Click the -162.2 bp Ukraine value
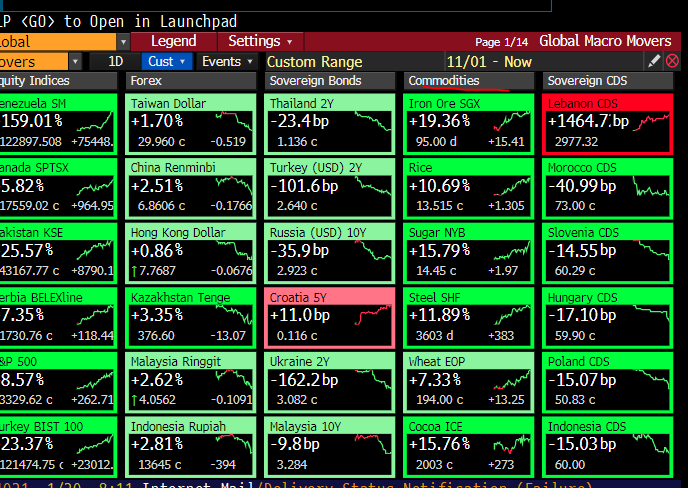 point(304,380)
